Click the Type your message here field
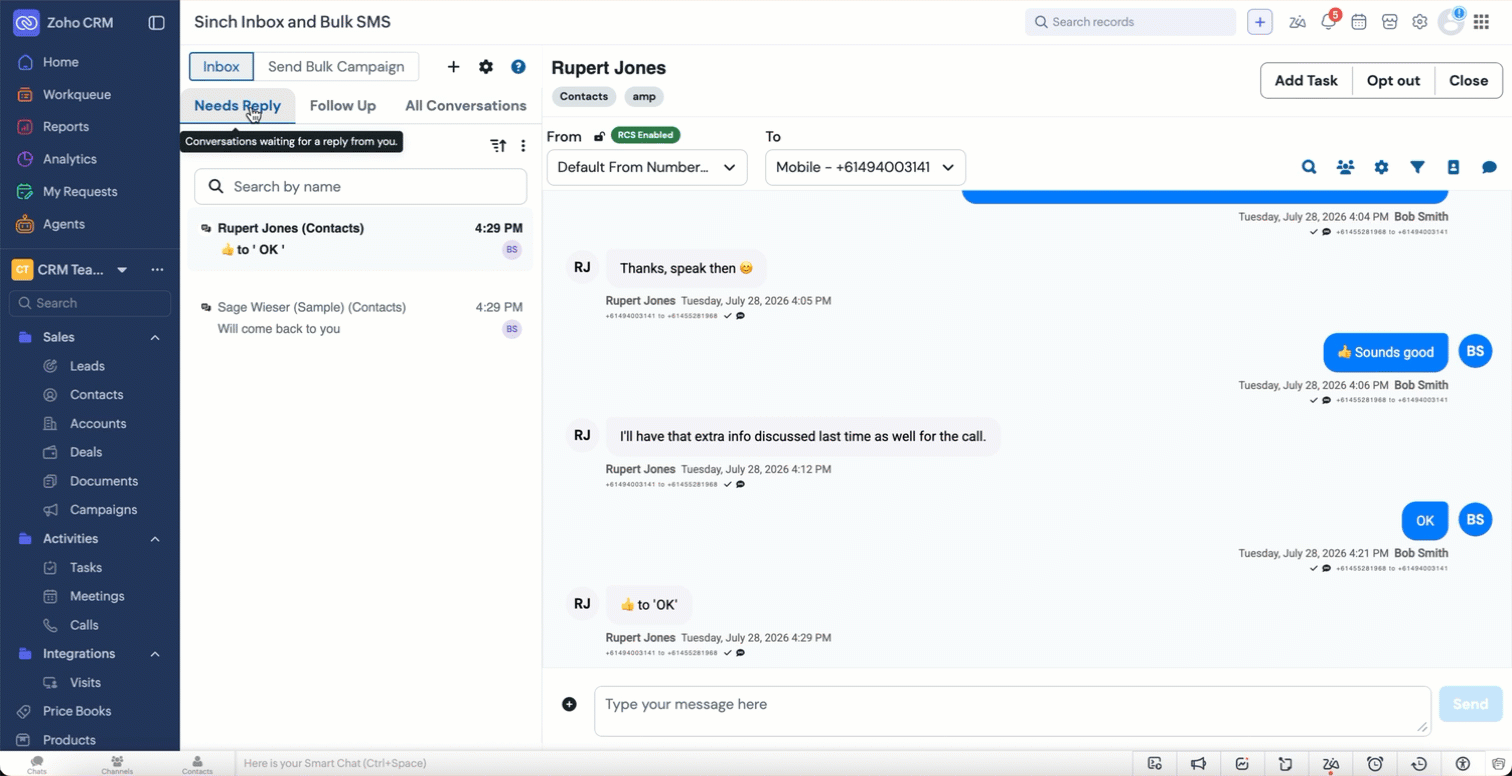The image size is (1512, 776). click(1012, 711)
